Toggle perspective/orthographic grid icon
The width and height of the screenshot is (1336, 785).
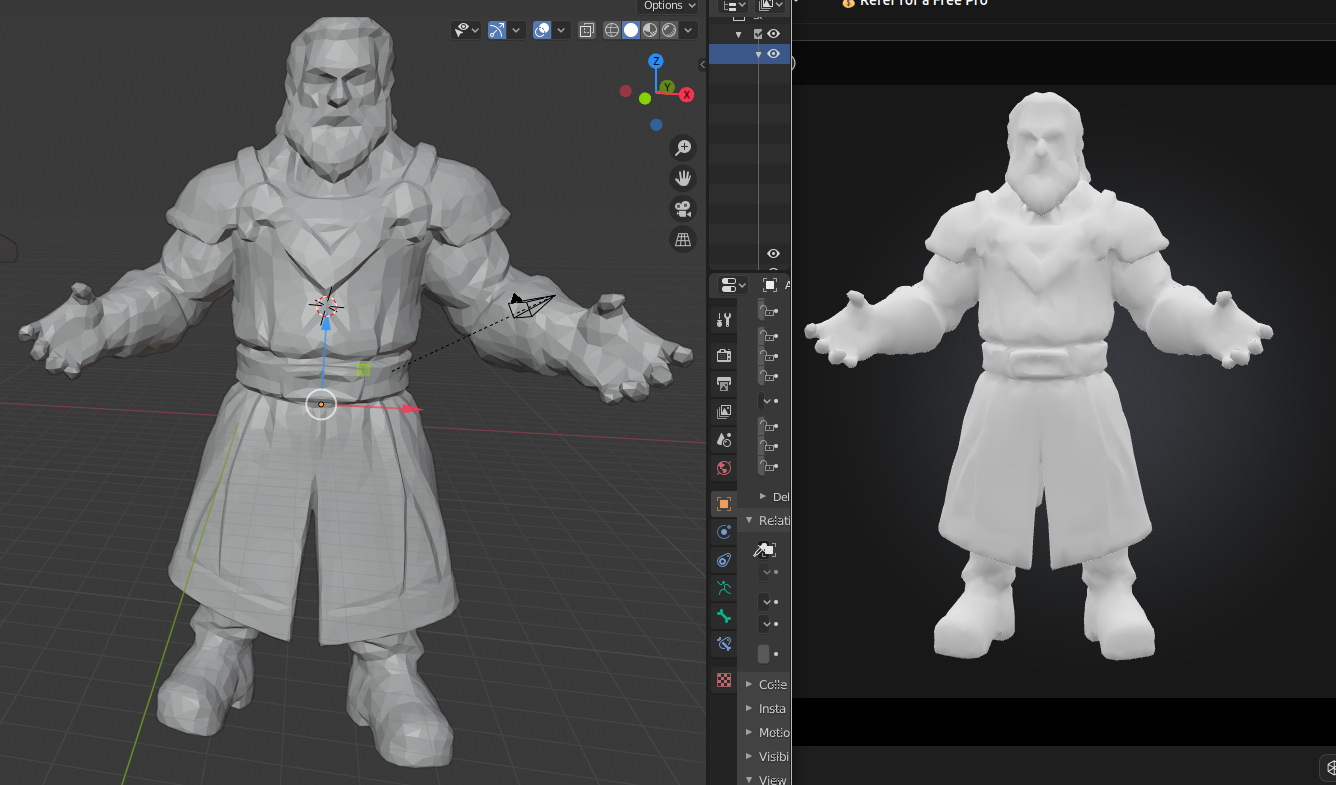click(684, 240)
